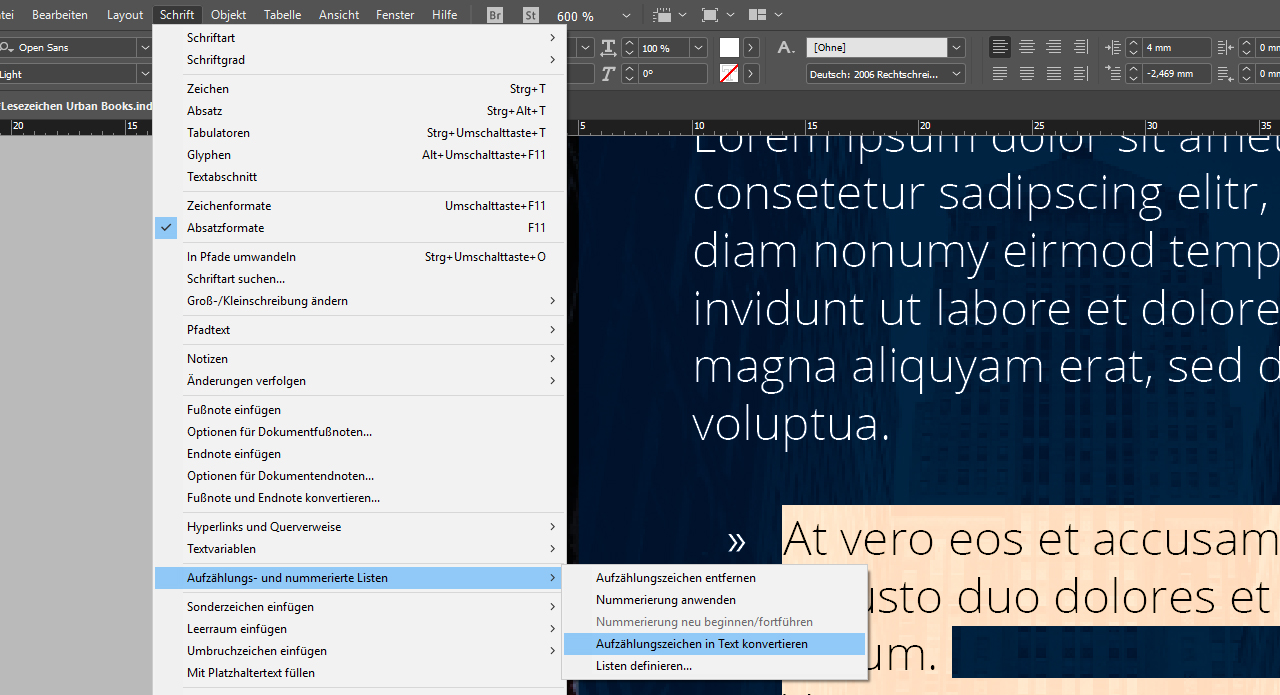This screenshot has height=695, width=1280.
Task: Open the Light font style dropdown
Action: click(x=144, y=73)
